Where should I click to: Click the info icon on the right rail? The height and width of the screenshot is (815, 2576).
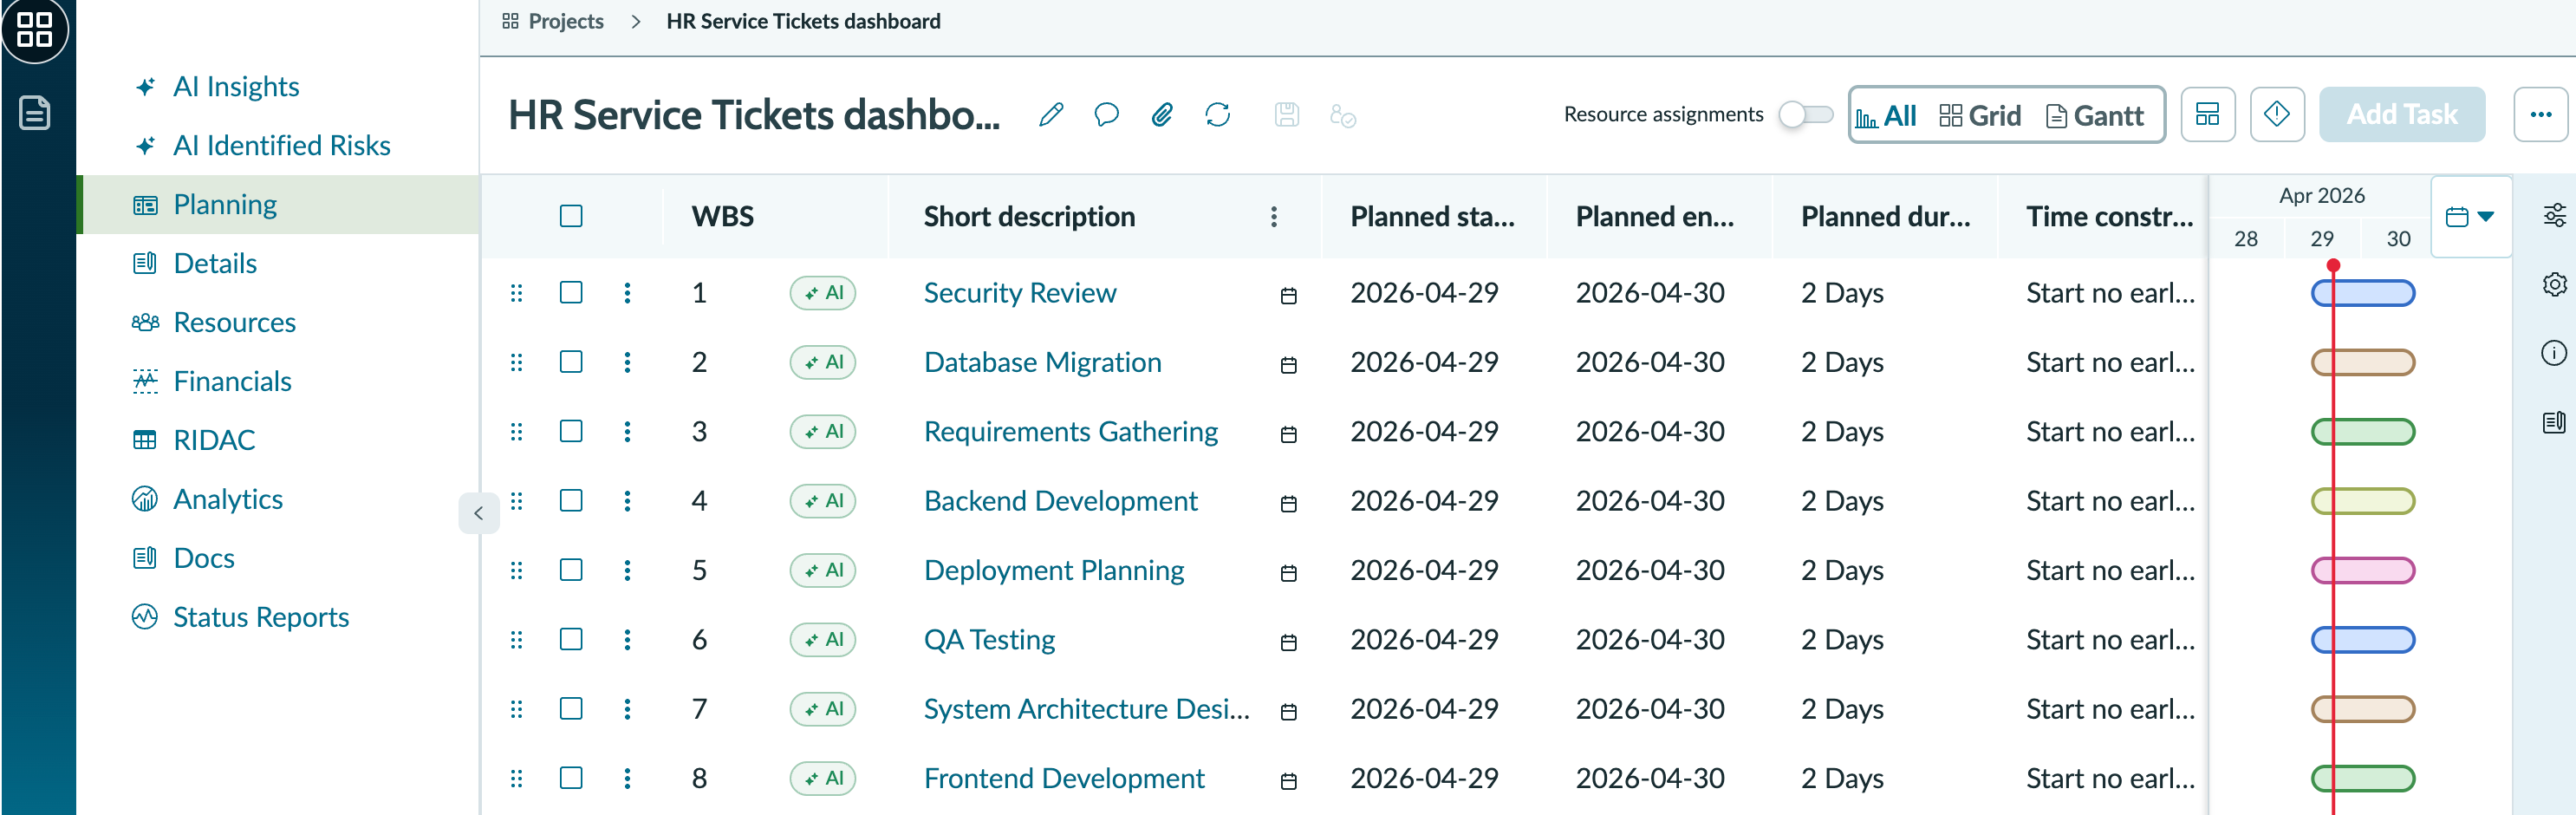coord(2554,353)
